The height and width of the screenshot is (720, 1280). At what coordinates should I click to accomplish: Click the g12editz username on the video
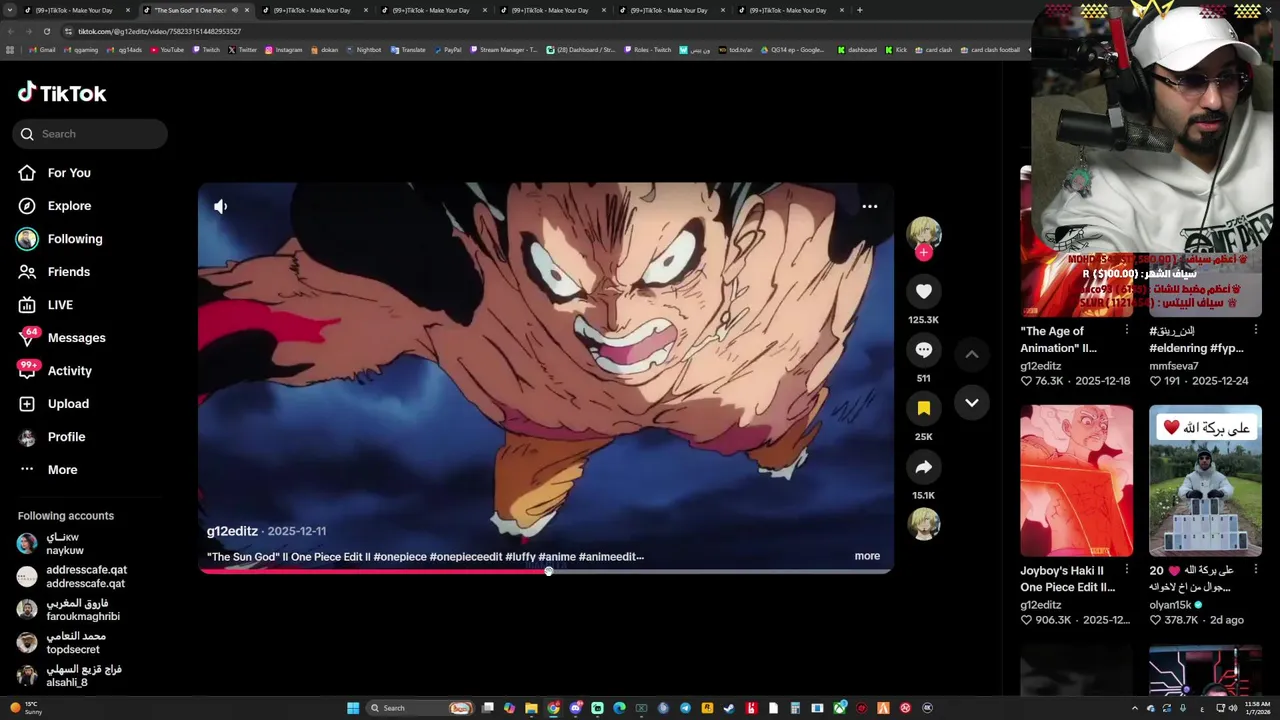[x=232, y=531]
